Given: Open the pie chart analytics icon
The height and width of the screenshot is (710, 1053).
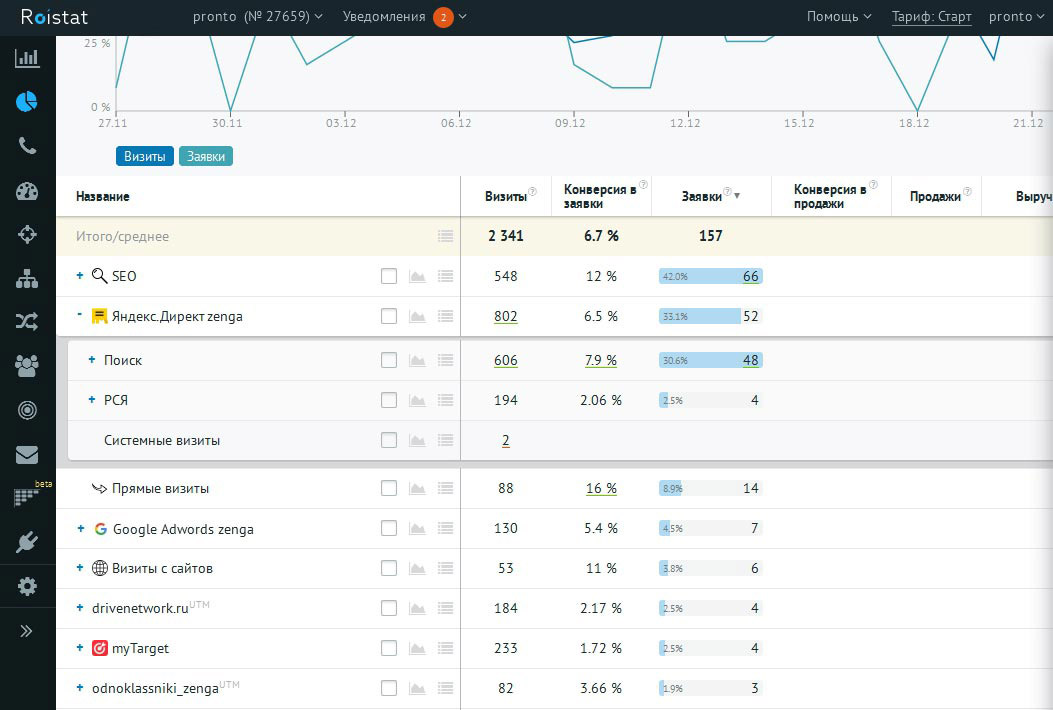Looking at the screenshot, I should pos(27,101).
